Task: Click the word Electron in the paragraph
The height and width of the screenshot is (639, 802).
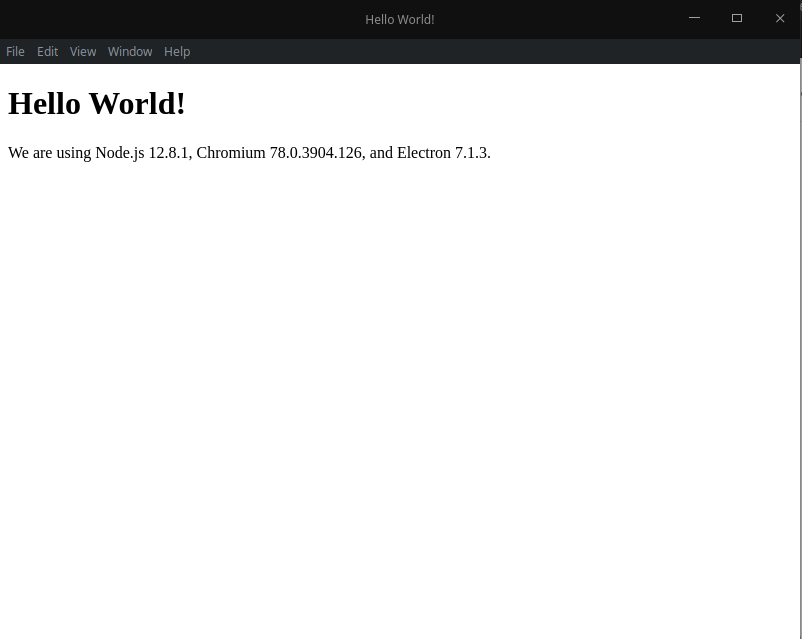Action: [x=424, y=153]
